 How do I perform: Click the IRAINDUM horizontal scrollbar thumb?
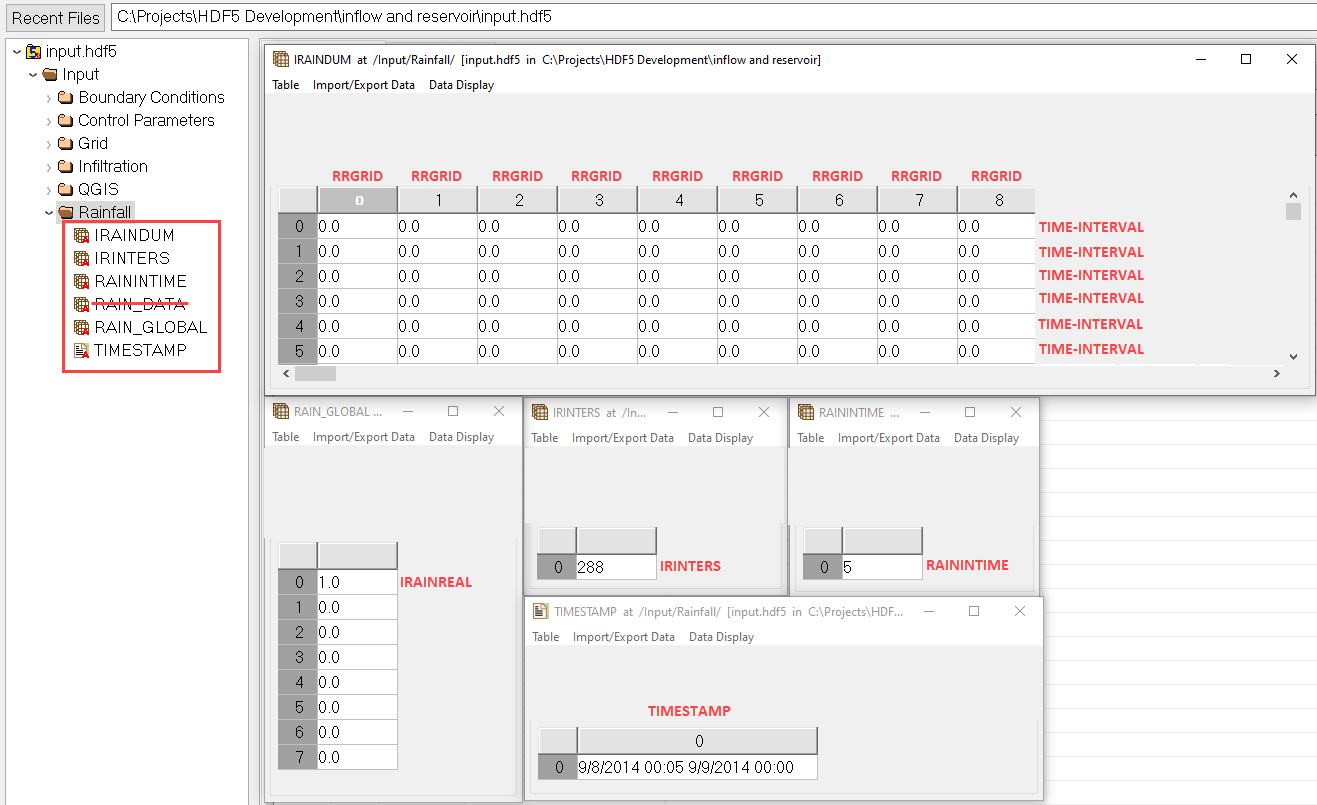[x=315, y=373]
